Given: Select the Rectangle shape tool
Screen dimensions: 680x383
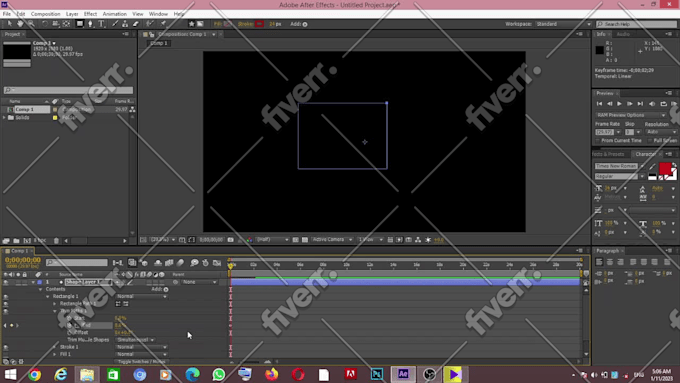Looking at the screenshot, I should [x=80, y=24].
